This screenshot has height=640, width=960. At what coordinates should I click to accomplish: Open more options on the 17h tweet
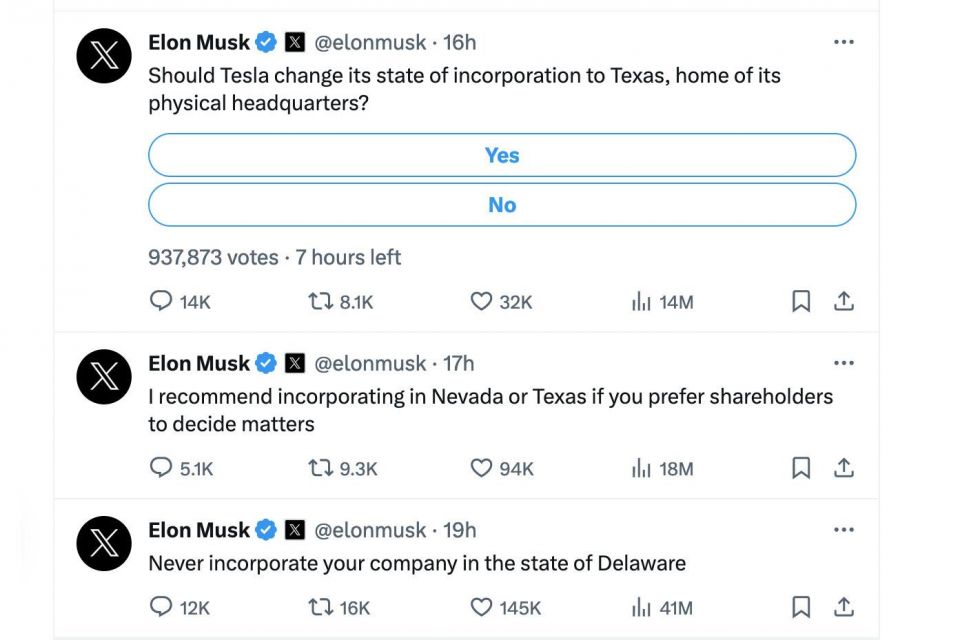point(844,363)
